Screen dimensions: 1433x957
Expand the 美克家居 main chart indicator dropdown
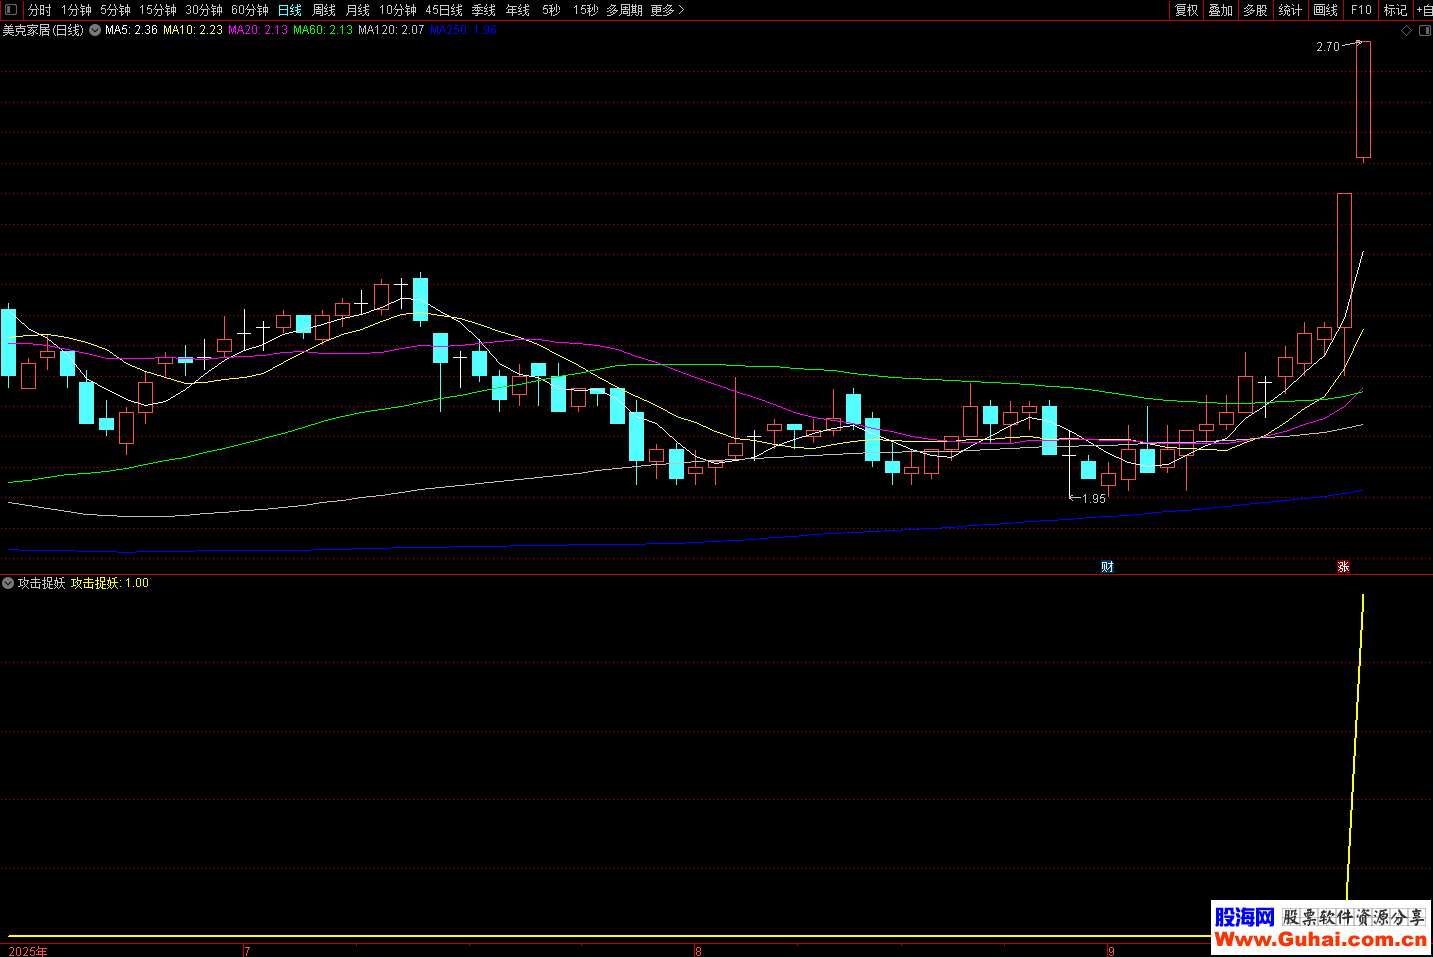[x=95, y=30]
